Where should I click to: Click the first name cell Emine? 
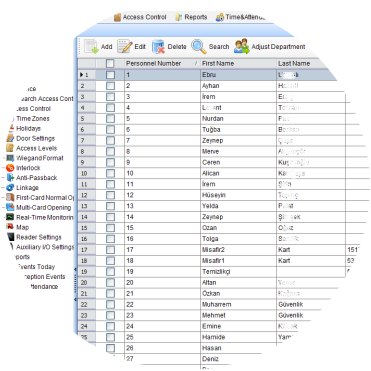(x=238, y=326)
